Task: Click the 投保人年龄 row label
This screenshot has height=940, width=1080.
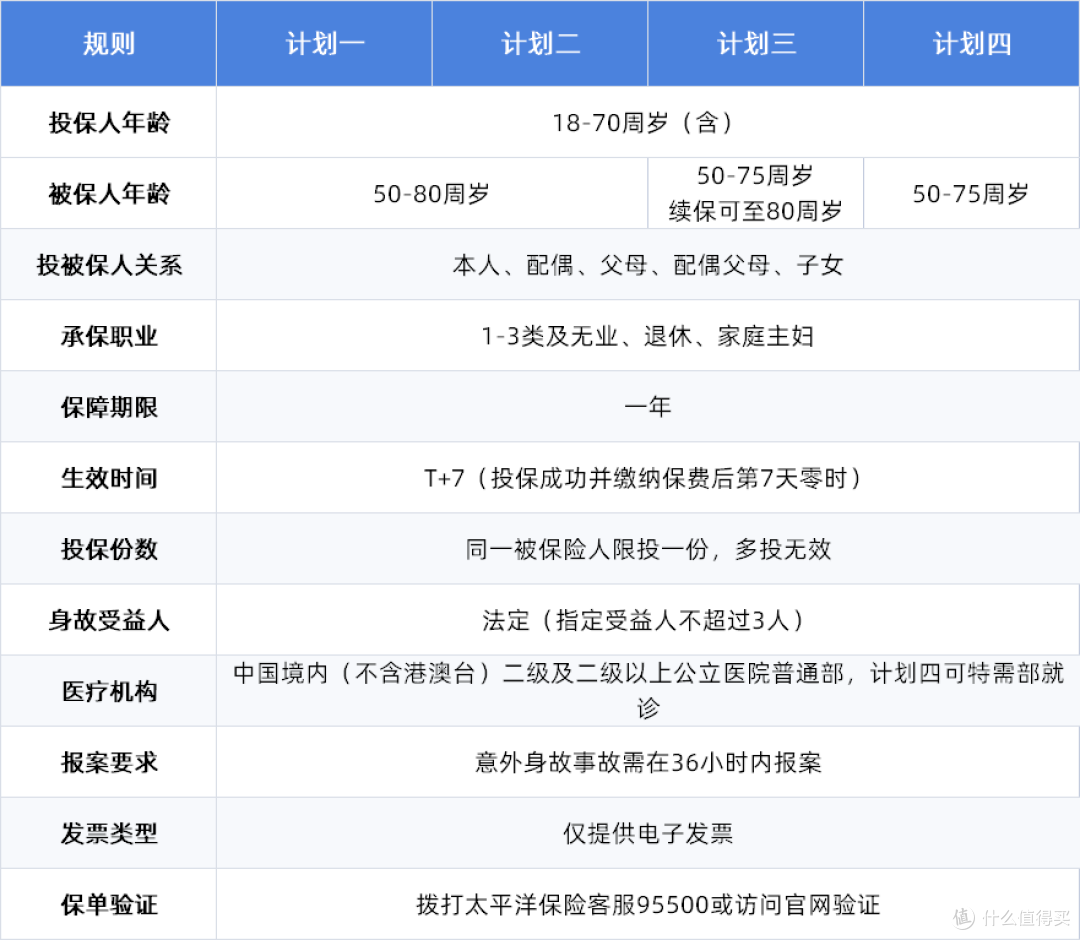Action: [109, 123]
